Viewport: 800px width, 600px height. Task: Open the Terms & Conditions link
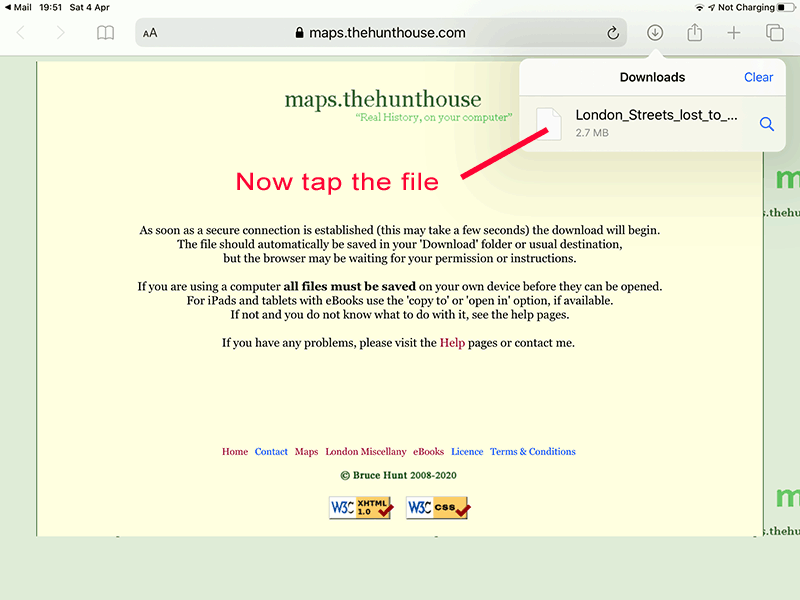533,452
